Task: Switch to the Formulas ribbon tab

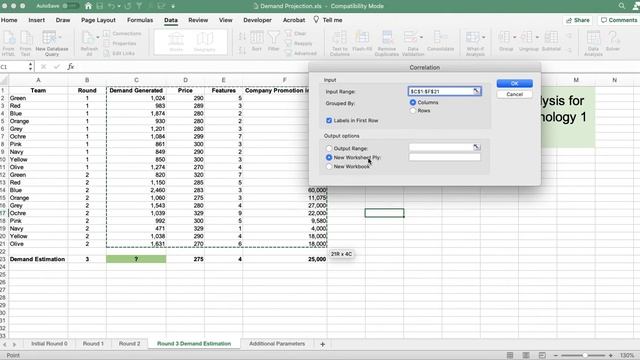Action: (140, 20)
